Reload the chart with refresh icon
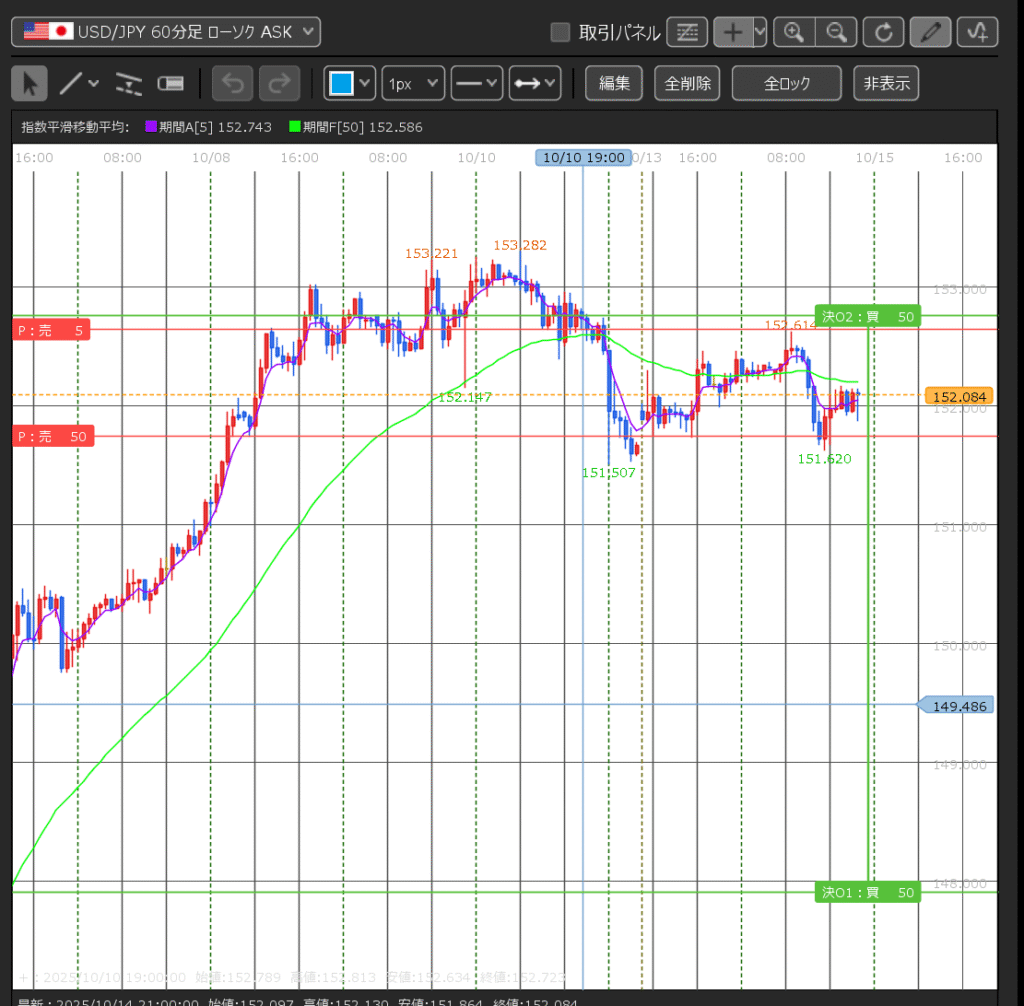The height and width of the screenshot is (1006, 1024). coord(883,32)
